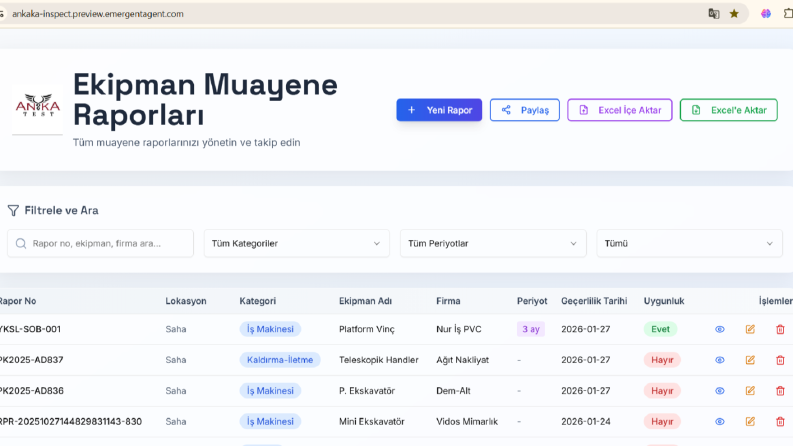Click the Hayır badge for Dem-Alt row
Image resolution: width=793 pixels, height=446 pixels.
[x=662, y=391]
